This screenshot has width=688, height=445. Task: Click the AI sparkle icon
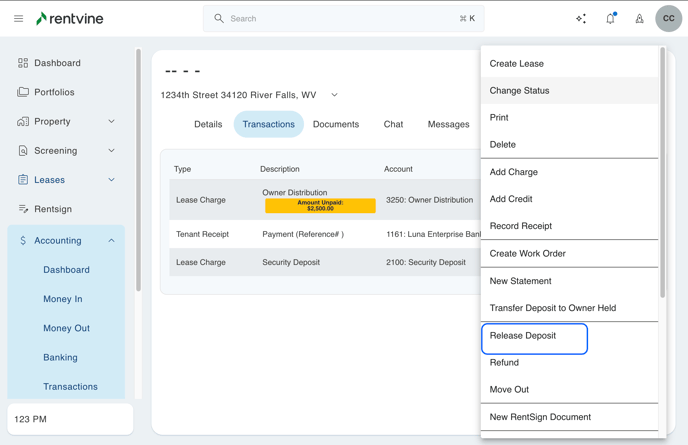[581, 19]
